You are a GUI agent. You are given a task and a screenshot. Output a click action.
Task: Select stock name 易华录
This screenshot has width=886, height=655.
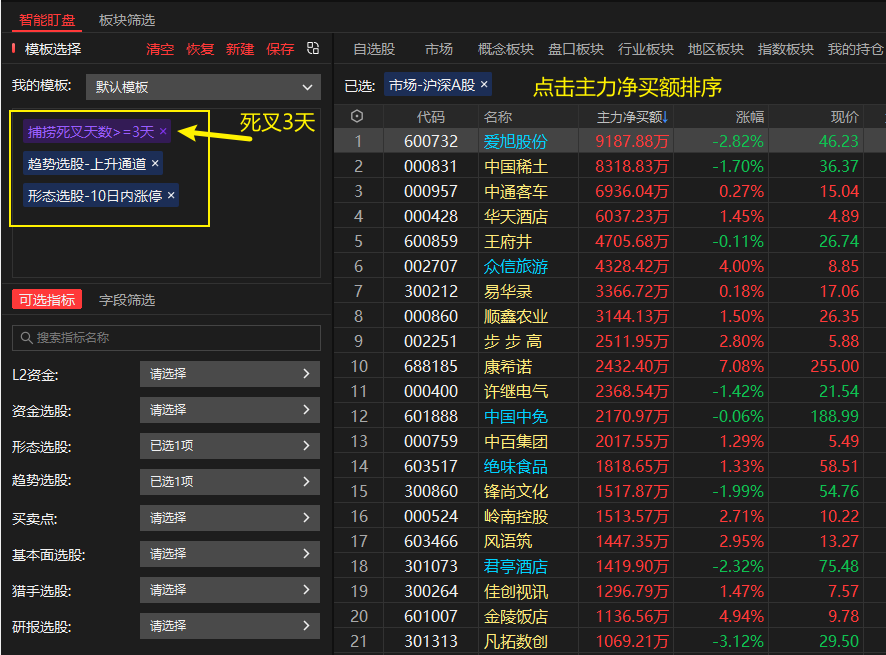pyautogui.click(x=507, y=291)
